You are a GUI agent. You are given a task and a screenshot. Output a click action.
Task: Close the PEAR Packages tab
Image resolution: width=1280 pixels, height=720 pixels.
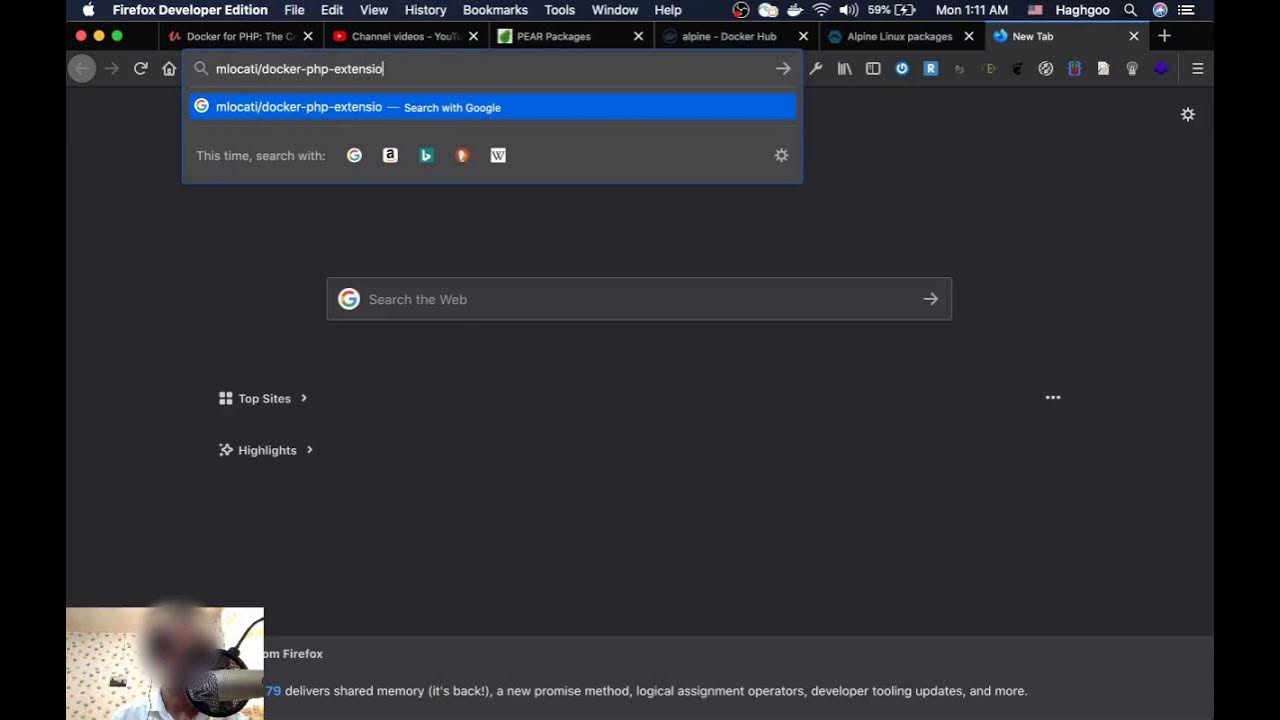pos(638,36)
